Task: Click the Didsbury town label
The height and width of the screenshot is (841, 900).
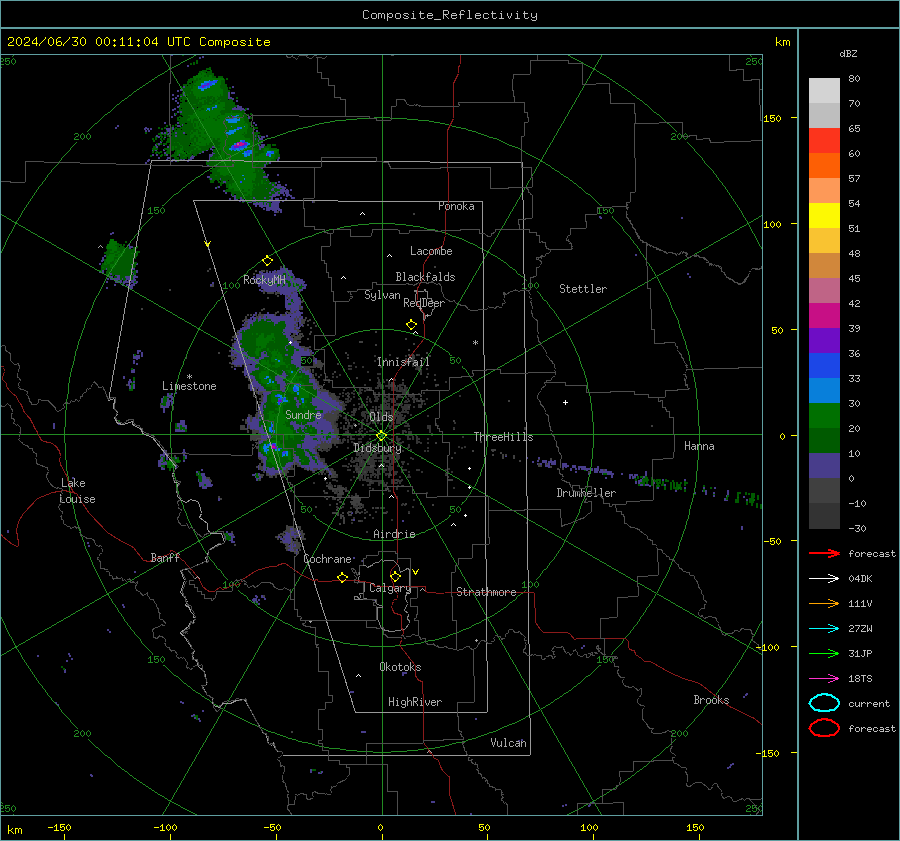Action: (x=377, y=448)
